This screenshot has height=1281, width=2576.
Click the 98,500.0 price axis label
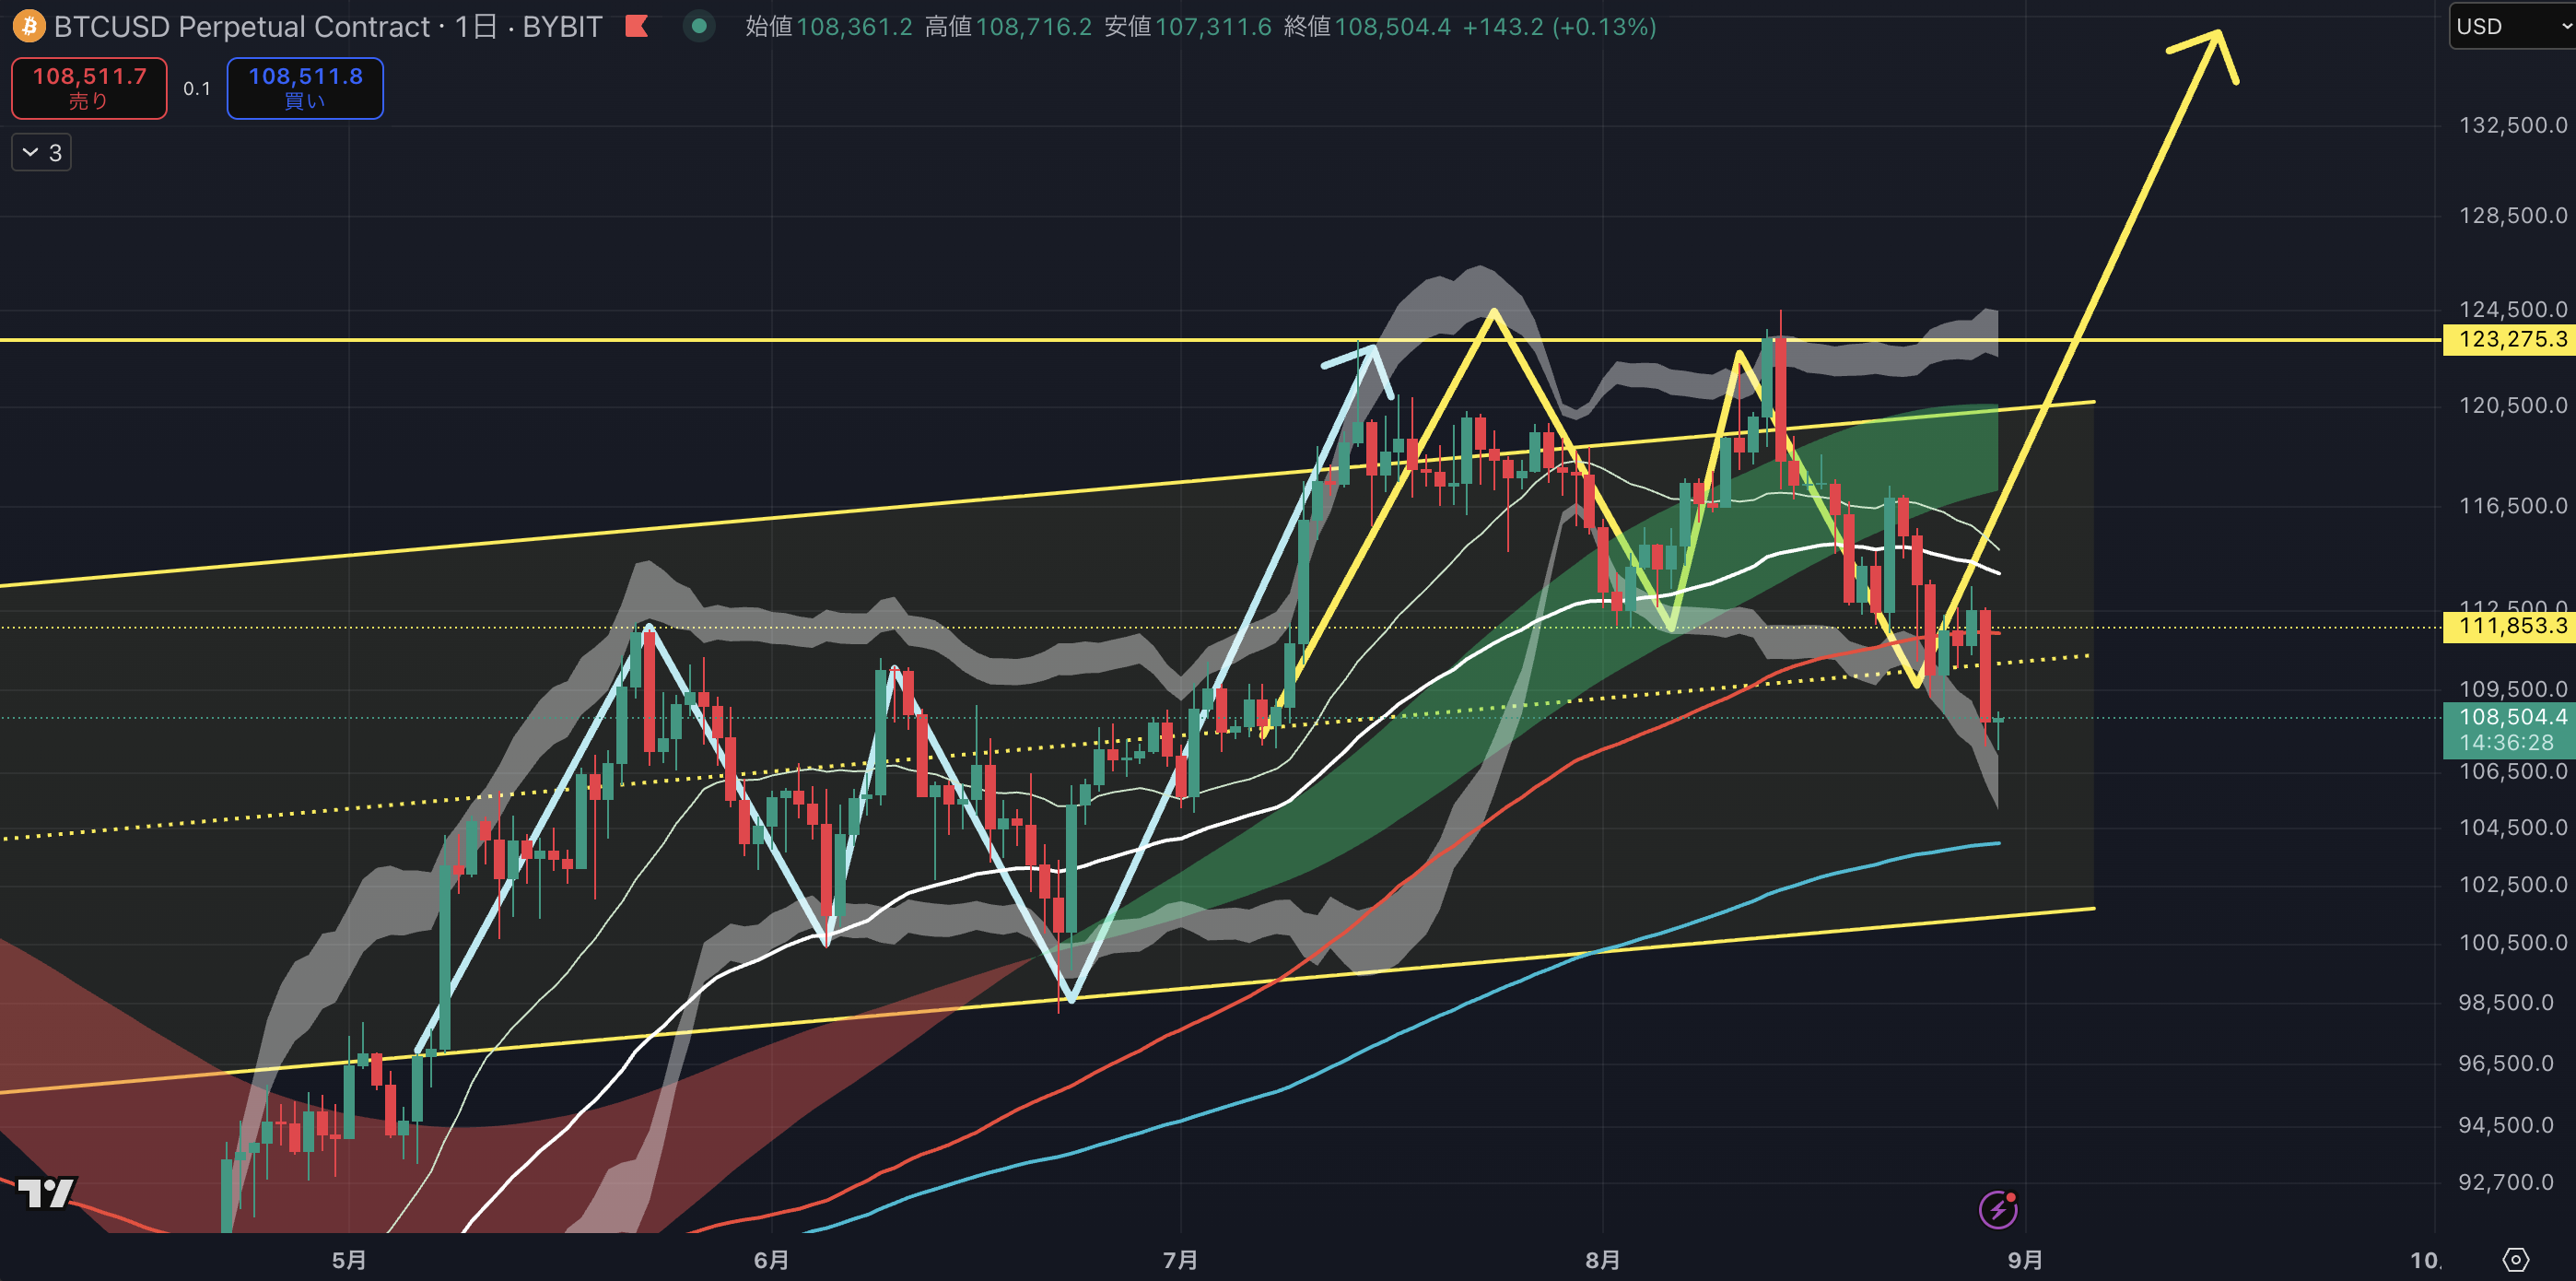pos(2506,1002)
